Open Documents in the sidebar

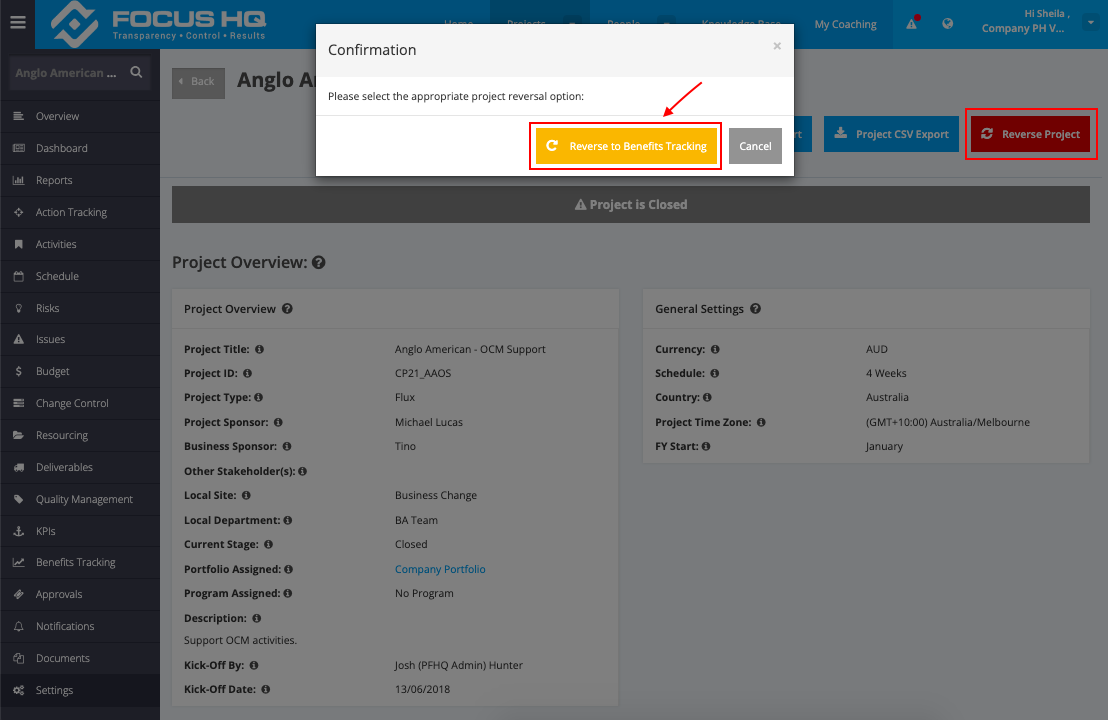pyautogui.click(x=80, y=658)
